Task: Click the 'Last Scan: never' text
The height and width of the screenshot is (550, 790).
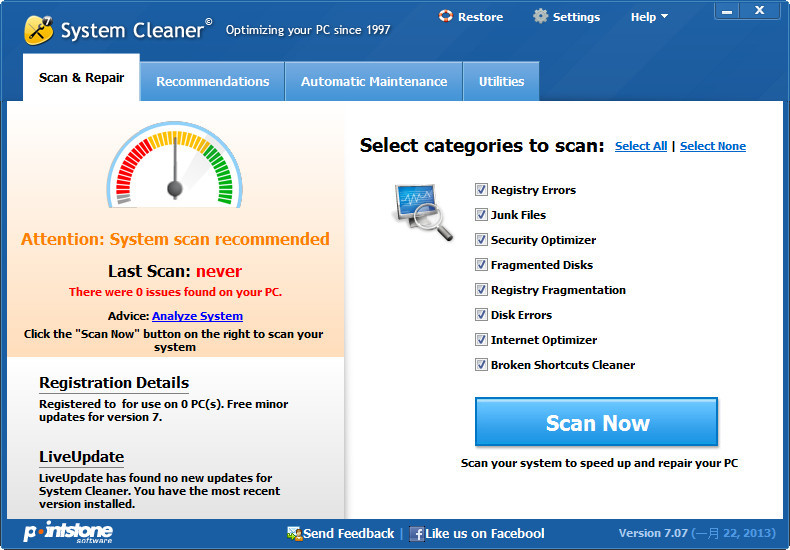Action: click(175, 271)
